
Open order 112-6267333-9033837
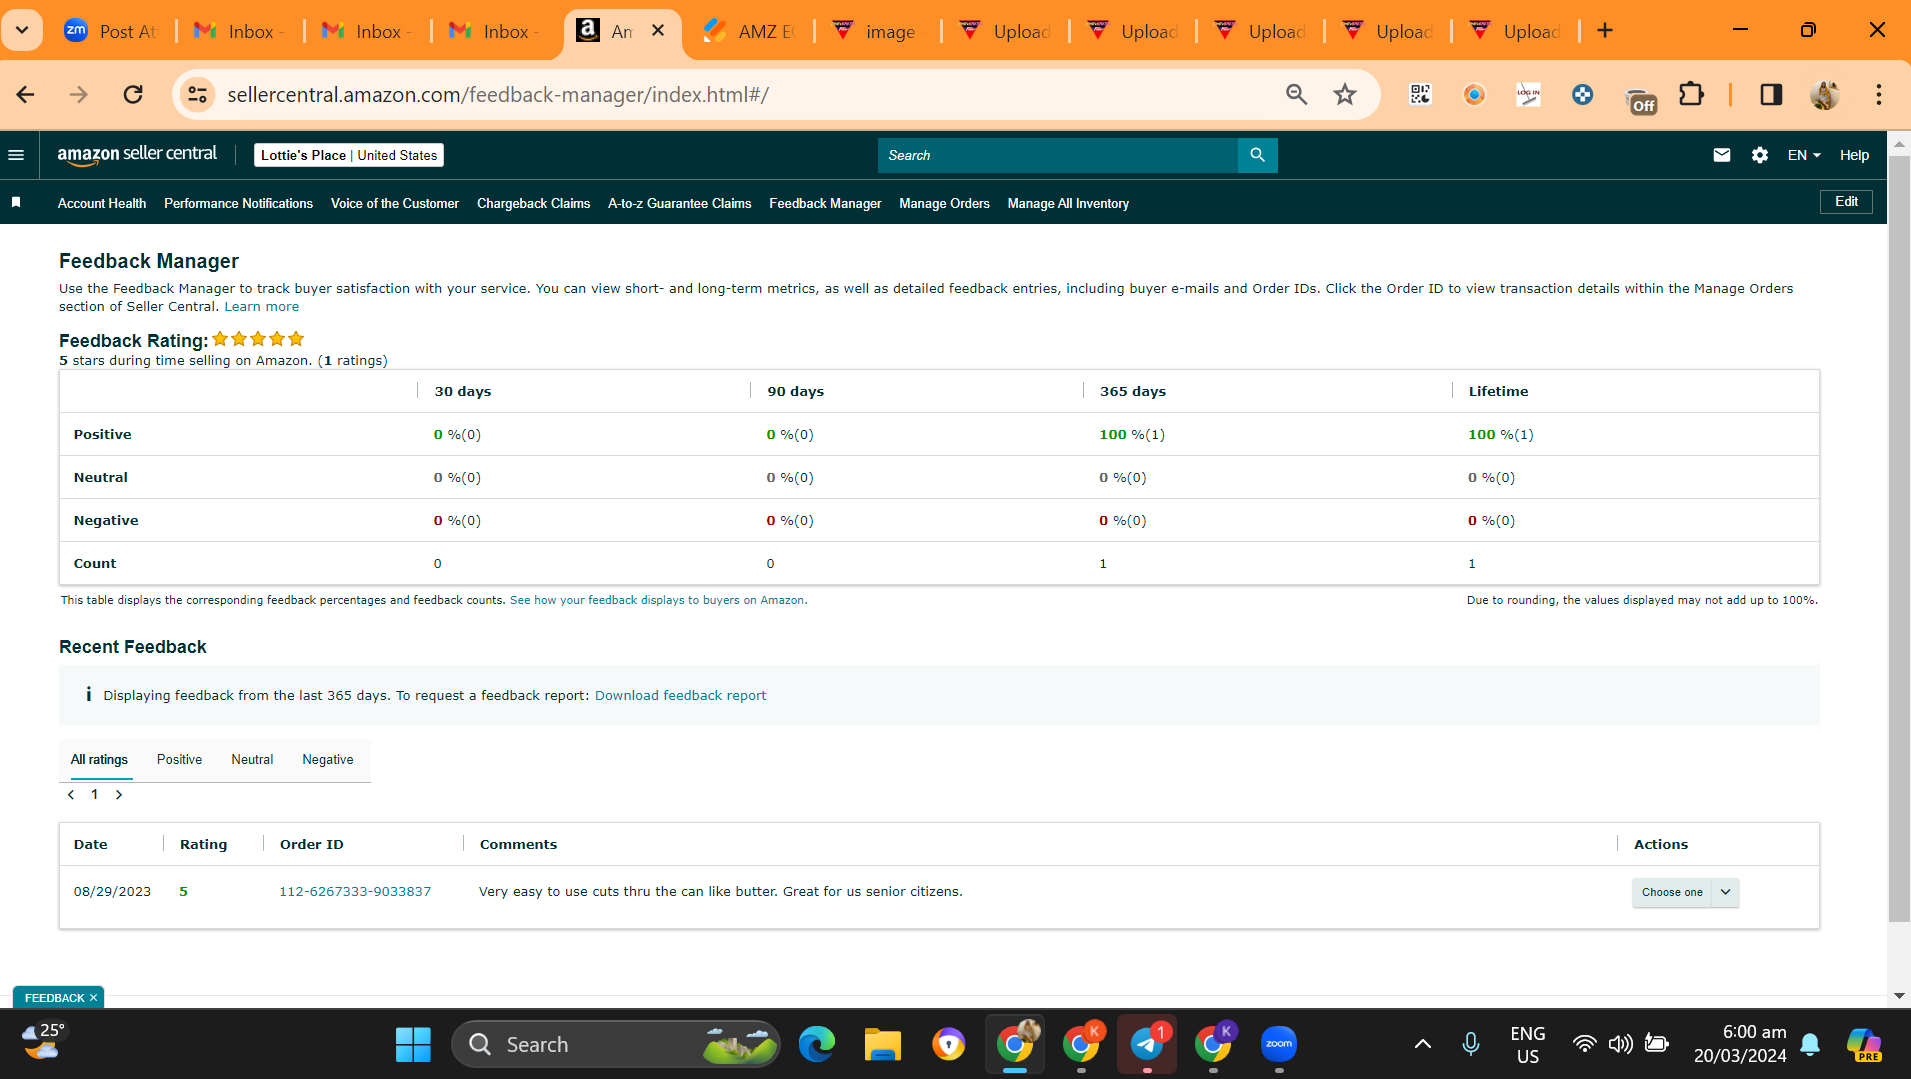click(x=355, y=892)
